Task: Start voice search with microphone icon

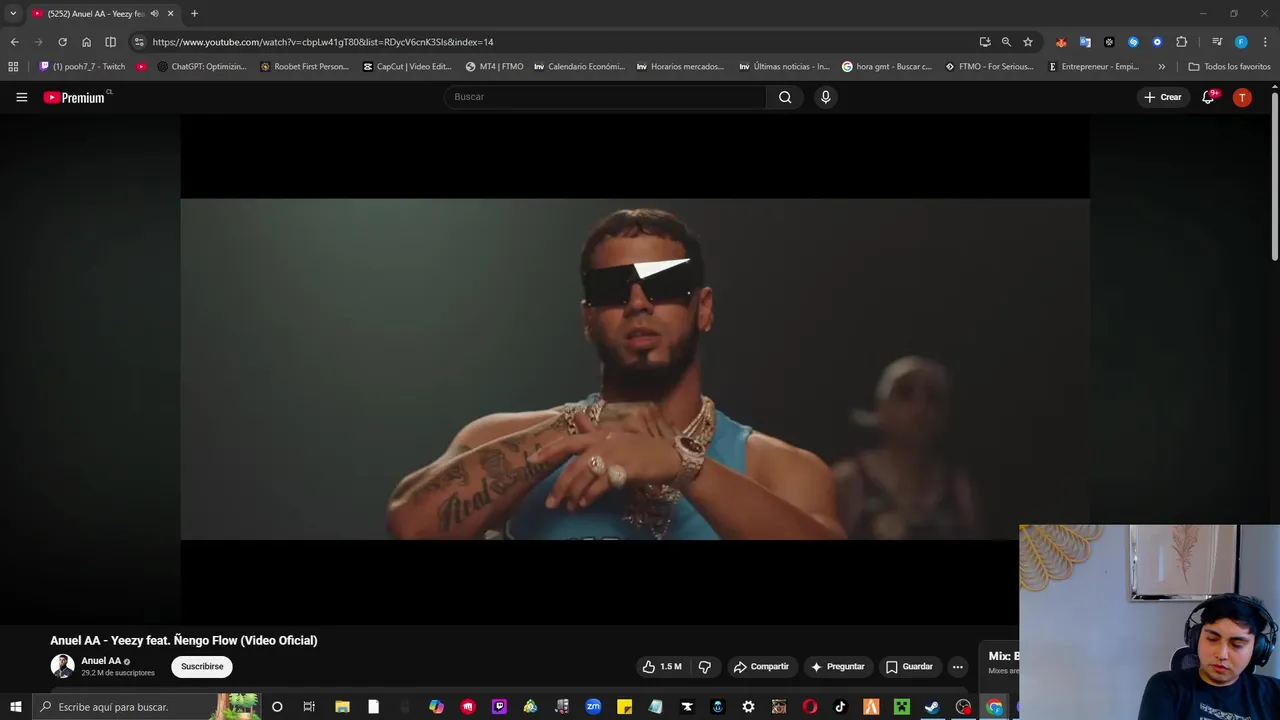Action: 825,97
